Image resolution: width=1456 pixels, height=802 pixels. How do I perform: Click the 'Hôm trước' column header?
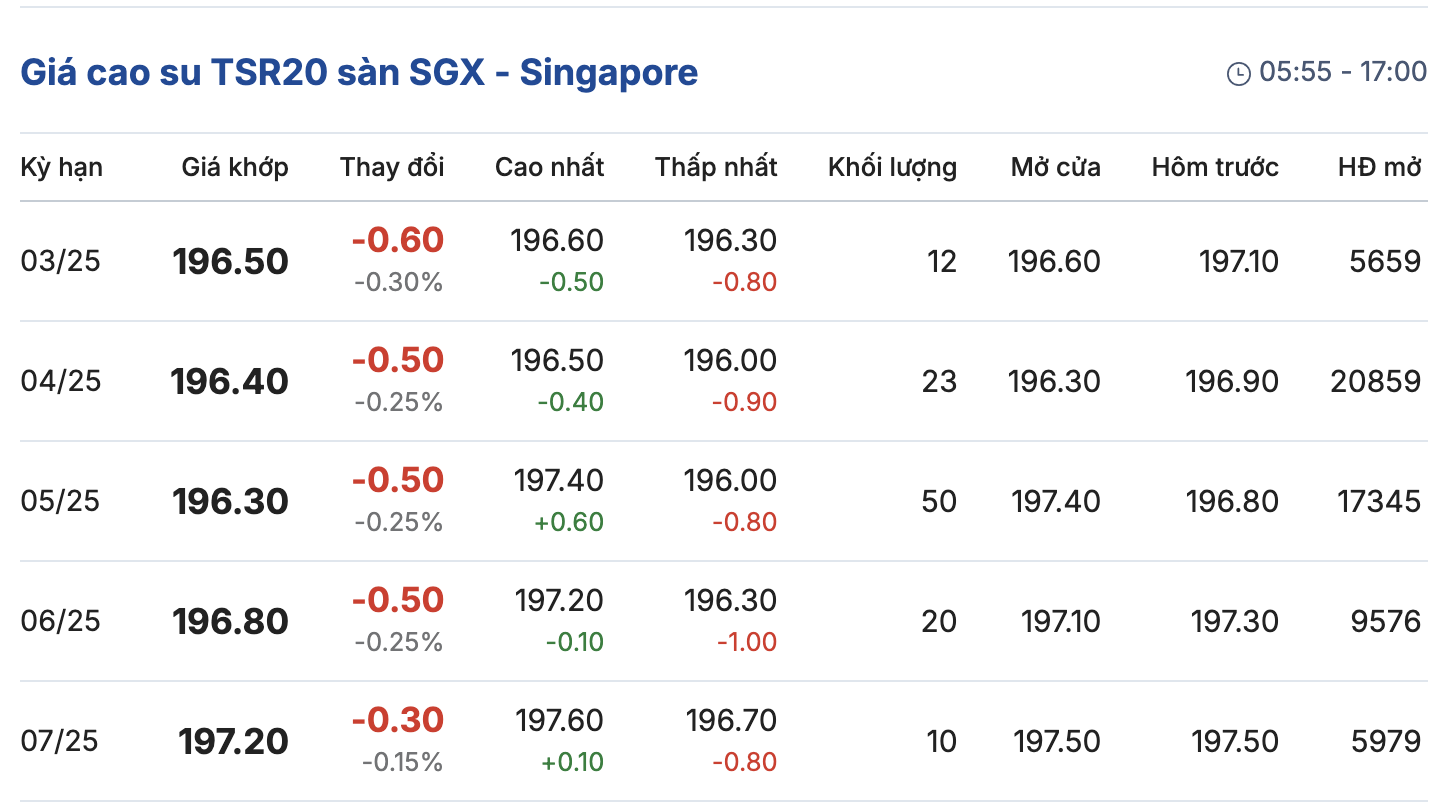coord(1214,167)
